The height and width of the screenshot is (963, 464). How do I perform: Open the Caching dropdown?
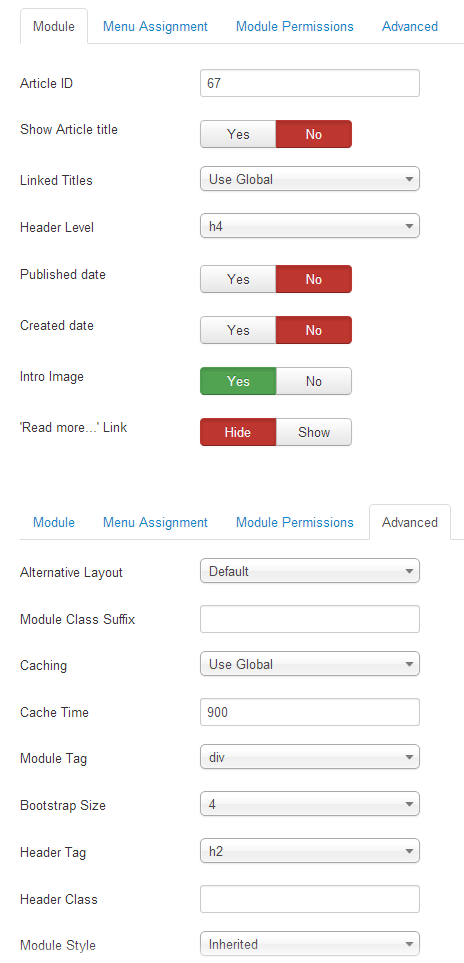point(310,664)
